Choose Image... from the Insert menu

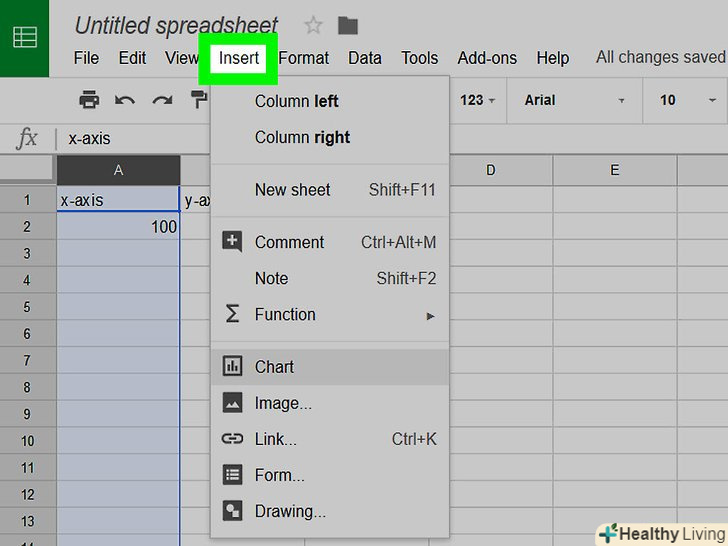(x=283, y=403)
